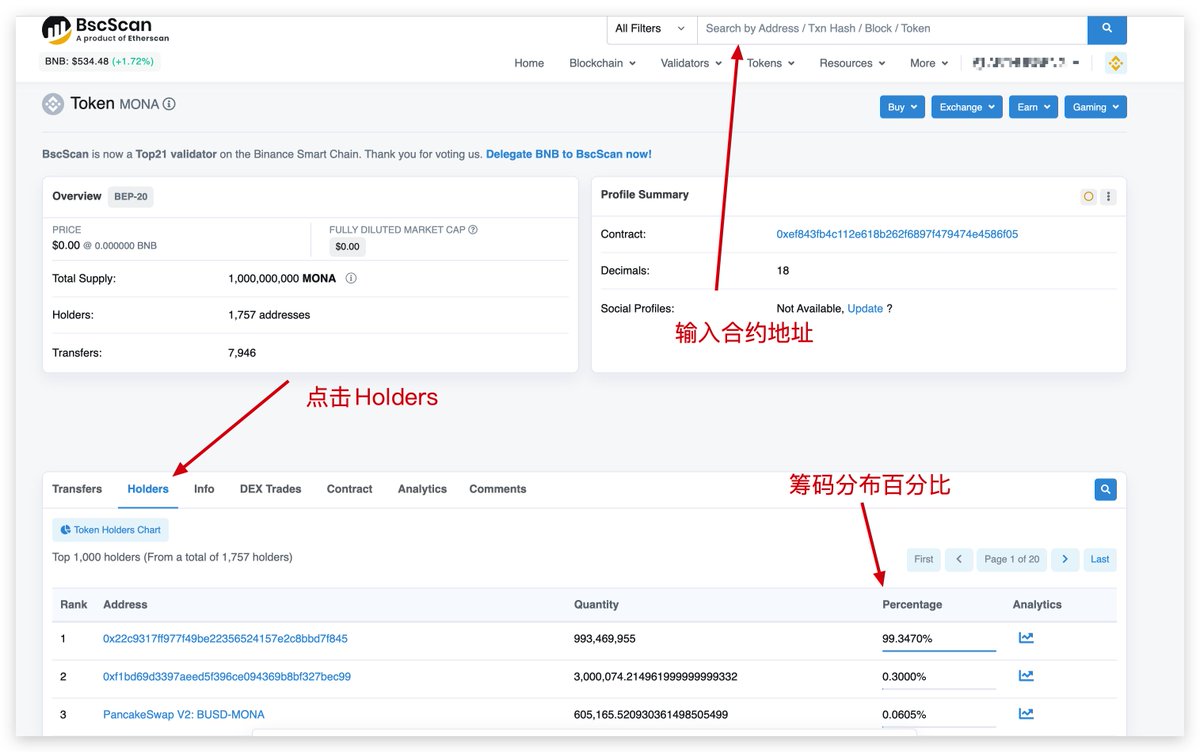Click the chart icon on the PancakeSwap V2 row
This screenshot has width=1200, height=752.
tap(1026, 714)
